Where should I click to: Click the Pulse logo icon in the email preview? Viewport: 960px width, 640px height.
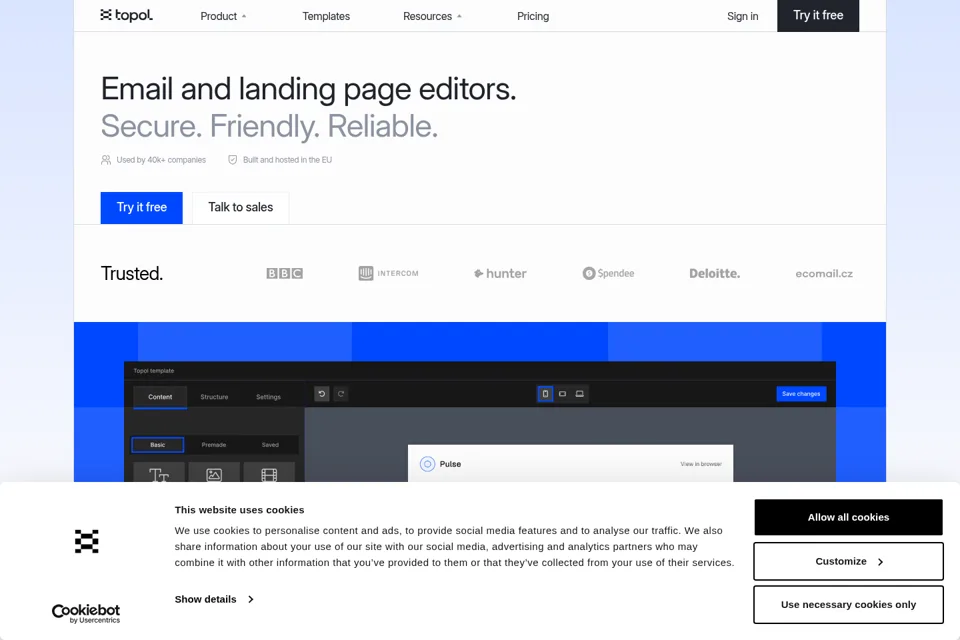click(427, 464)
